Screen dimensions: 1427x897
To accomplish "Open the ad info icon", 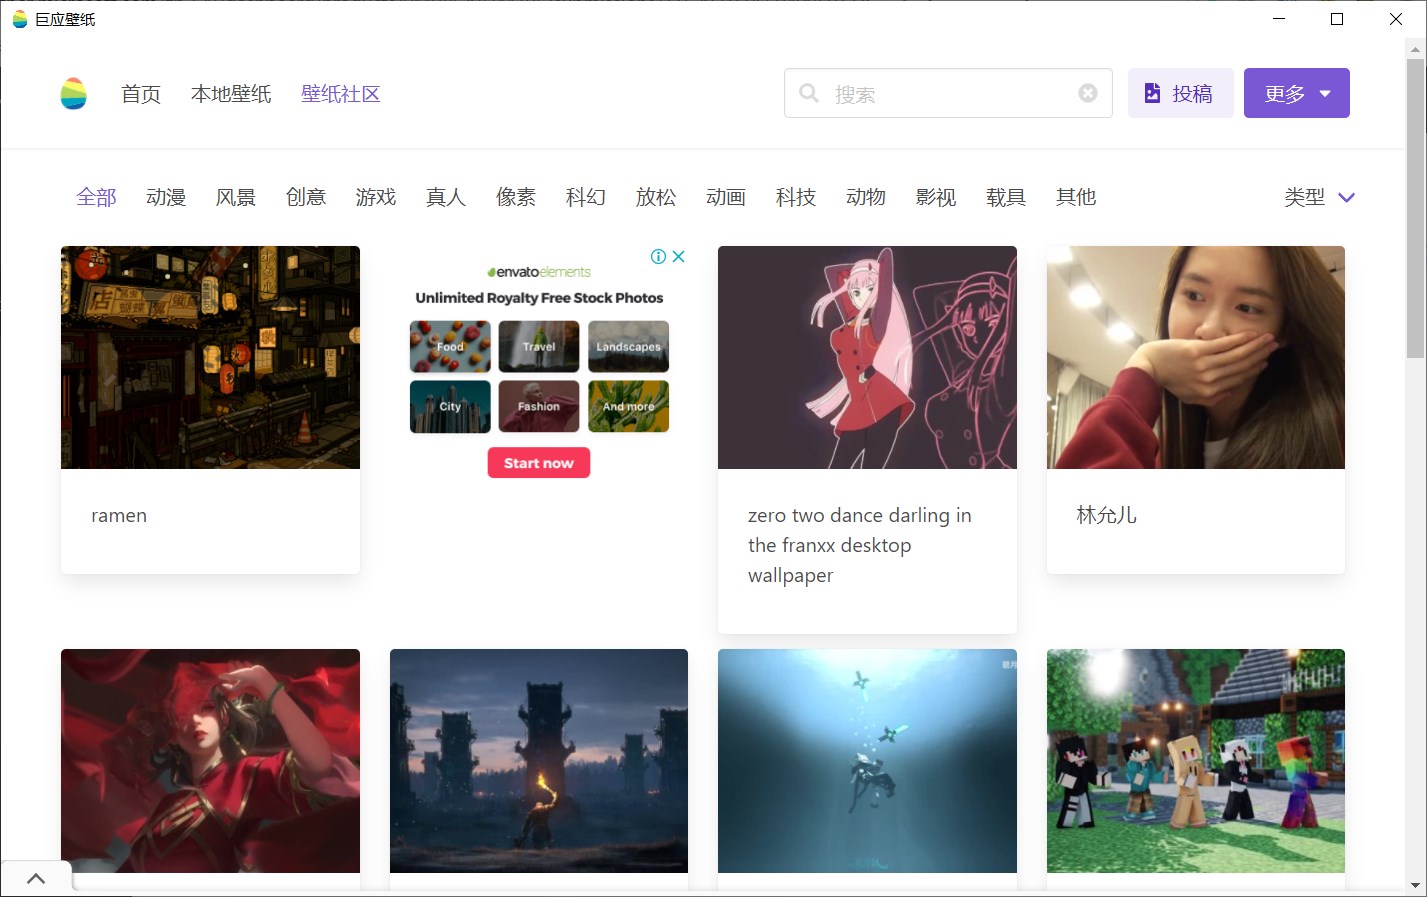I will [x=658, y=257].
